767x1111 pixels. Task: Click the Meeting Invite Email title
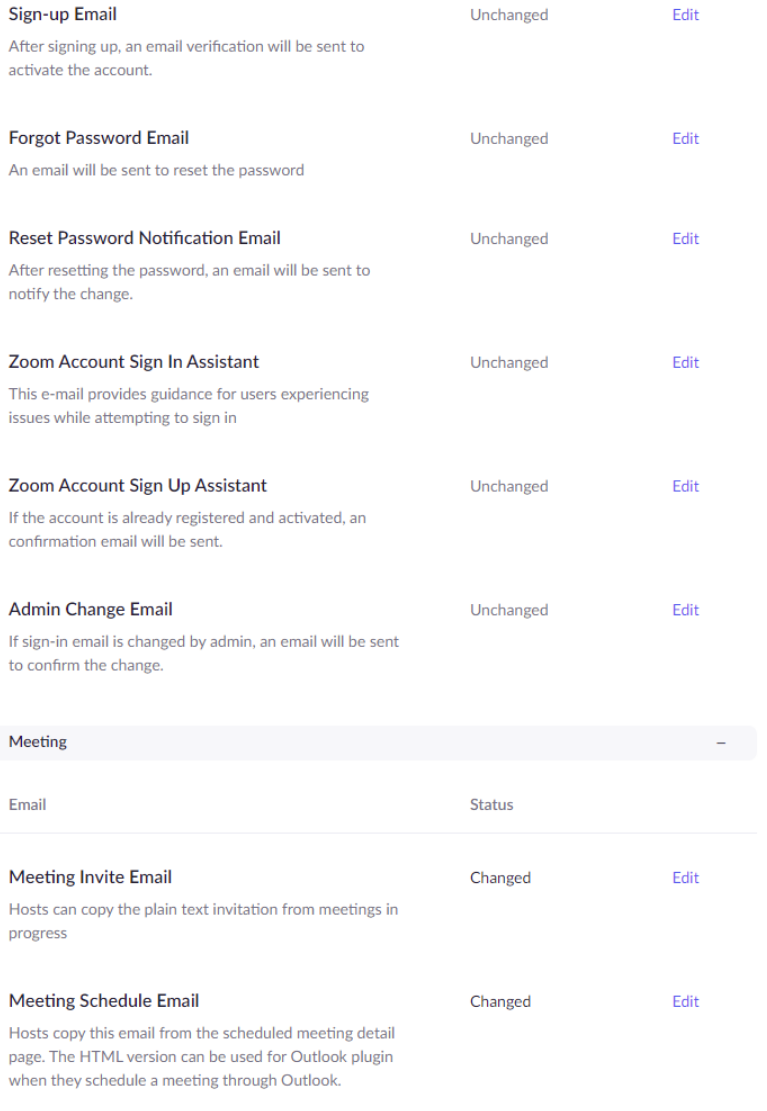point(90,877)
